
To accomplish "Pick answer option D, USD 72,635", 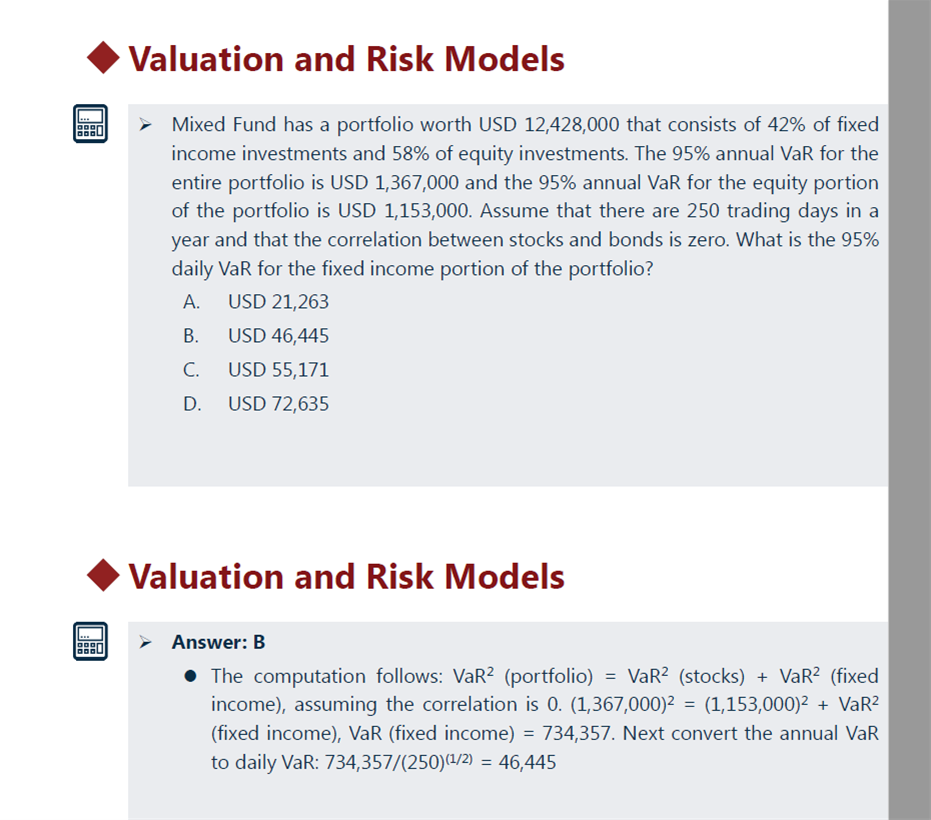I will point(278,404).
